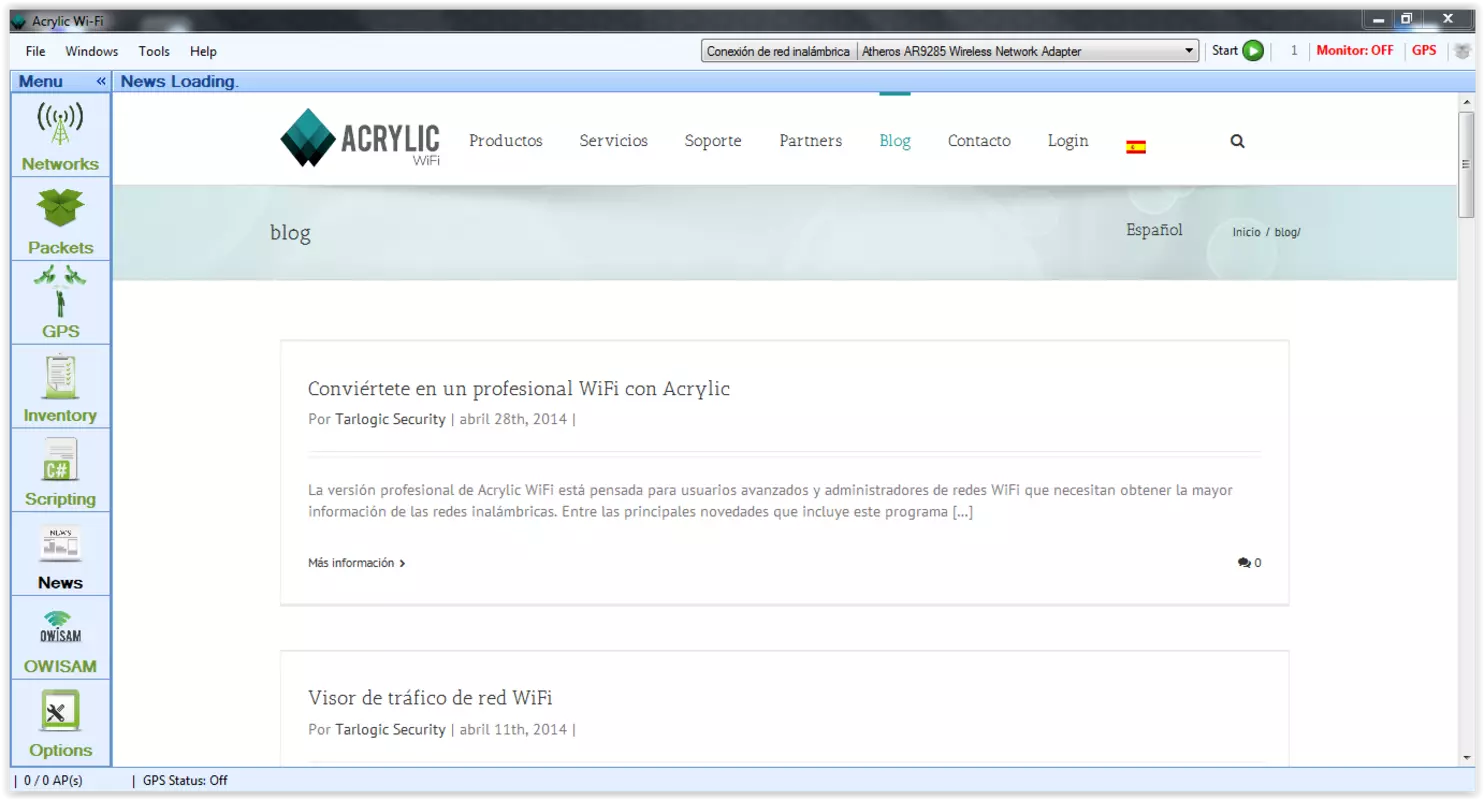Open the Options panel
The width and height of the screenshot is (1484, 800).
click(x=60, y=722)
